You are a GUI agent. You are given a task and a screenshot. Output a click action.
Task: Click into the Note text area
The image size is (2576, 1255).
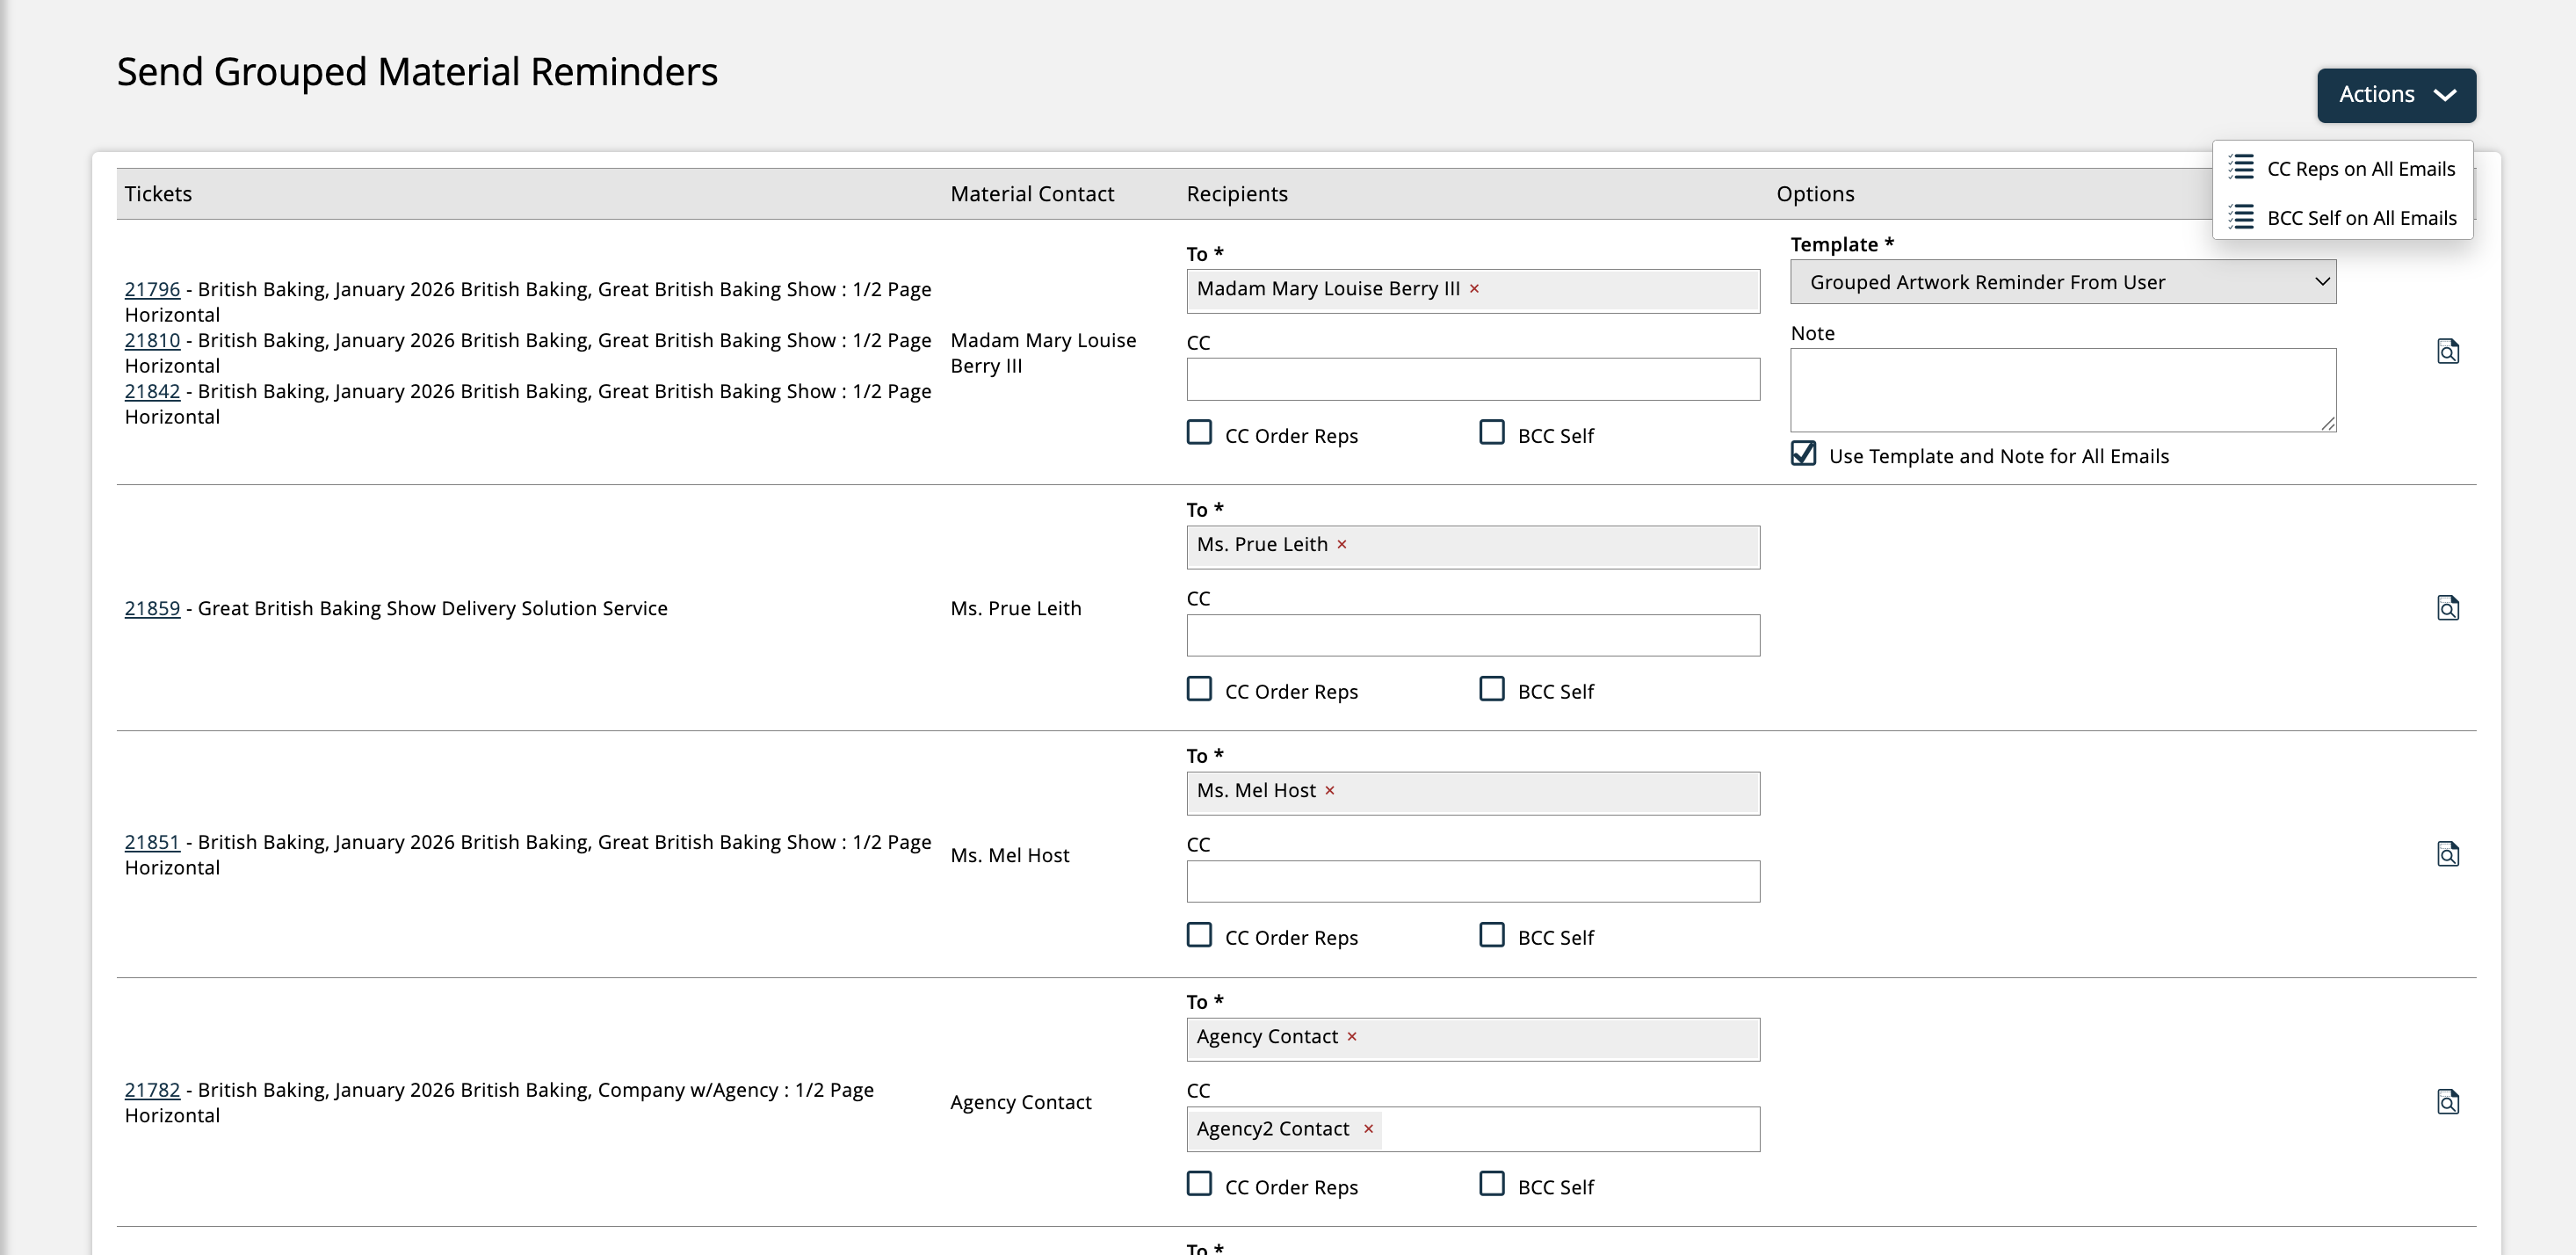pyautogui.click(x=2062, y=390)
